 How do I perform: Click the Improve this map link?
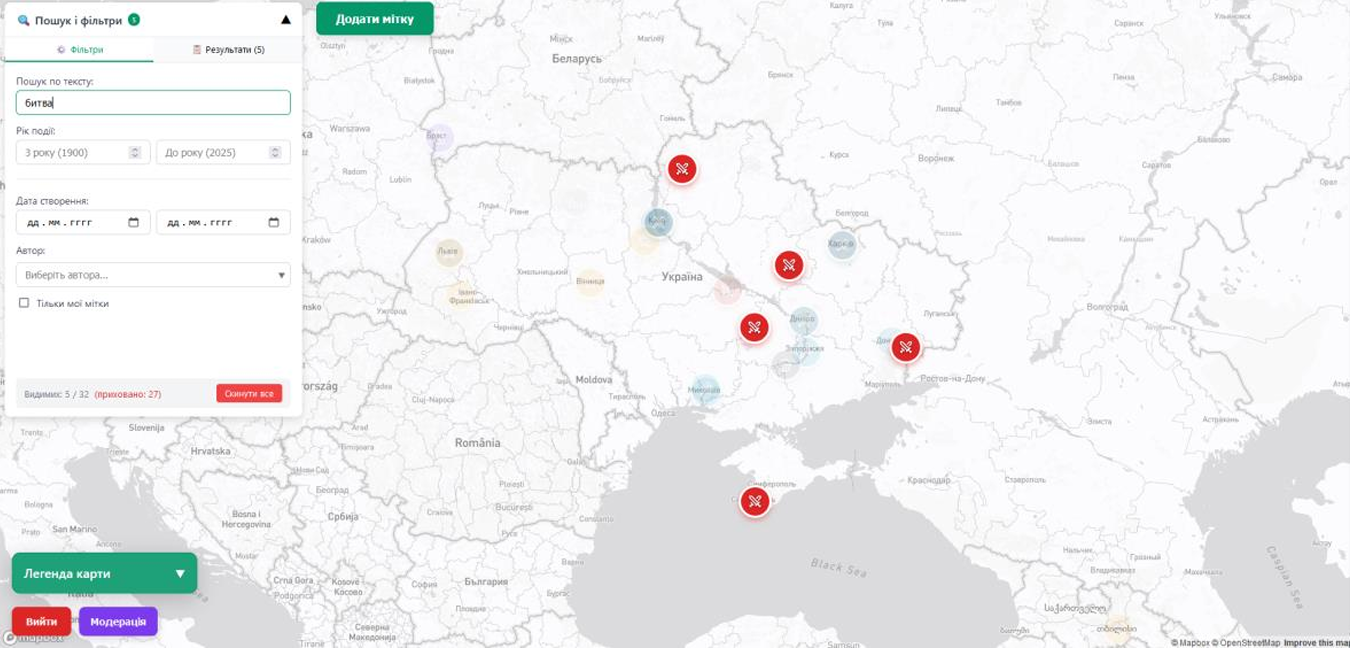[1317, 643]
